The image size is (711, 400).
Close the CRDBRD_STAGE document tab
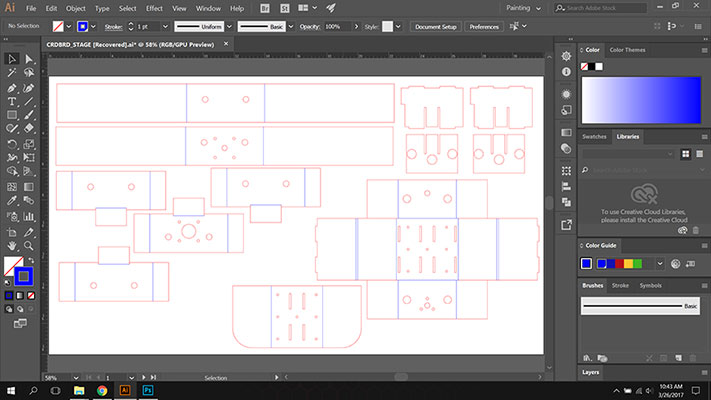pos(226,44)
